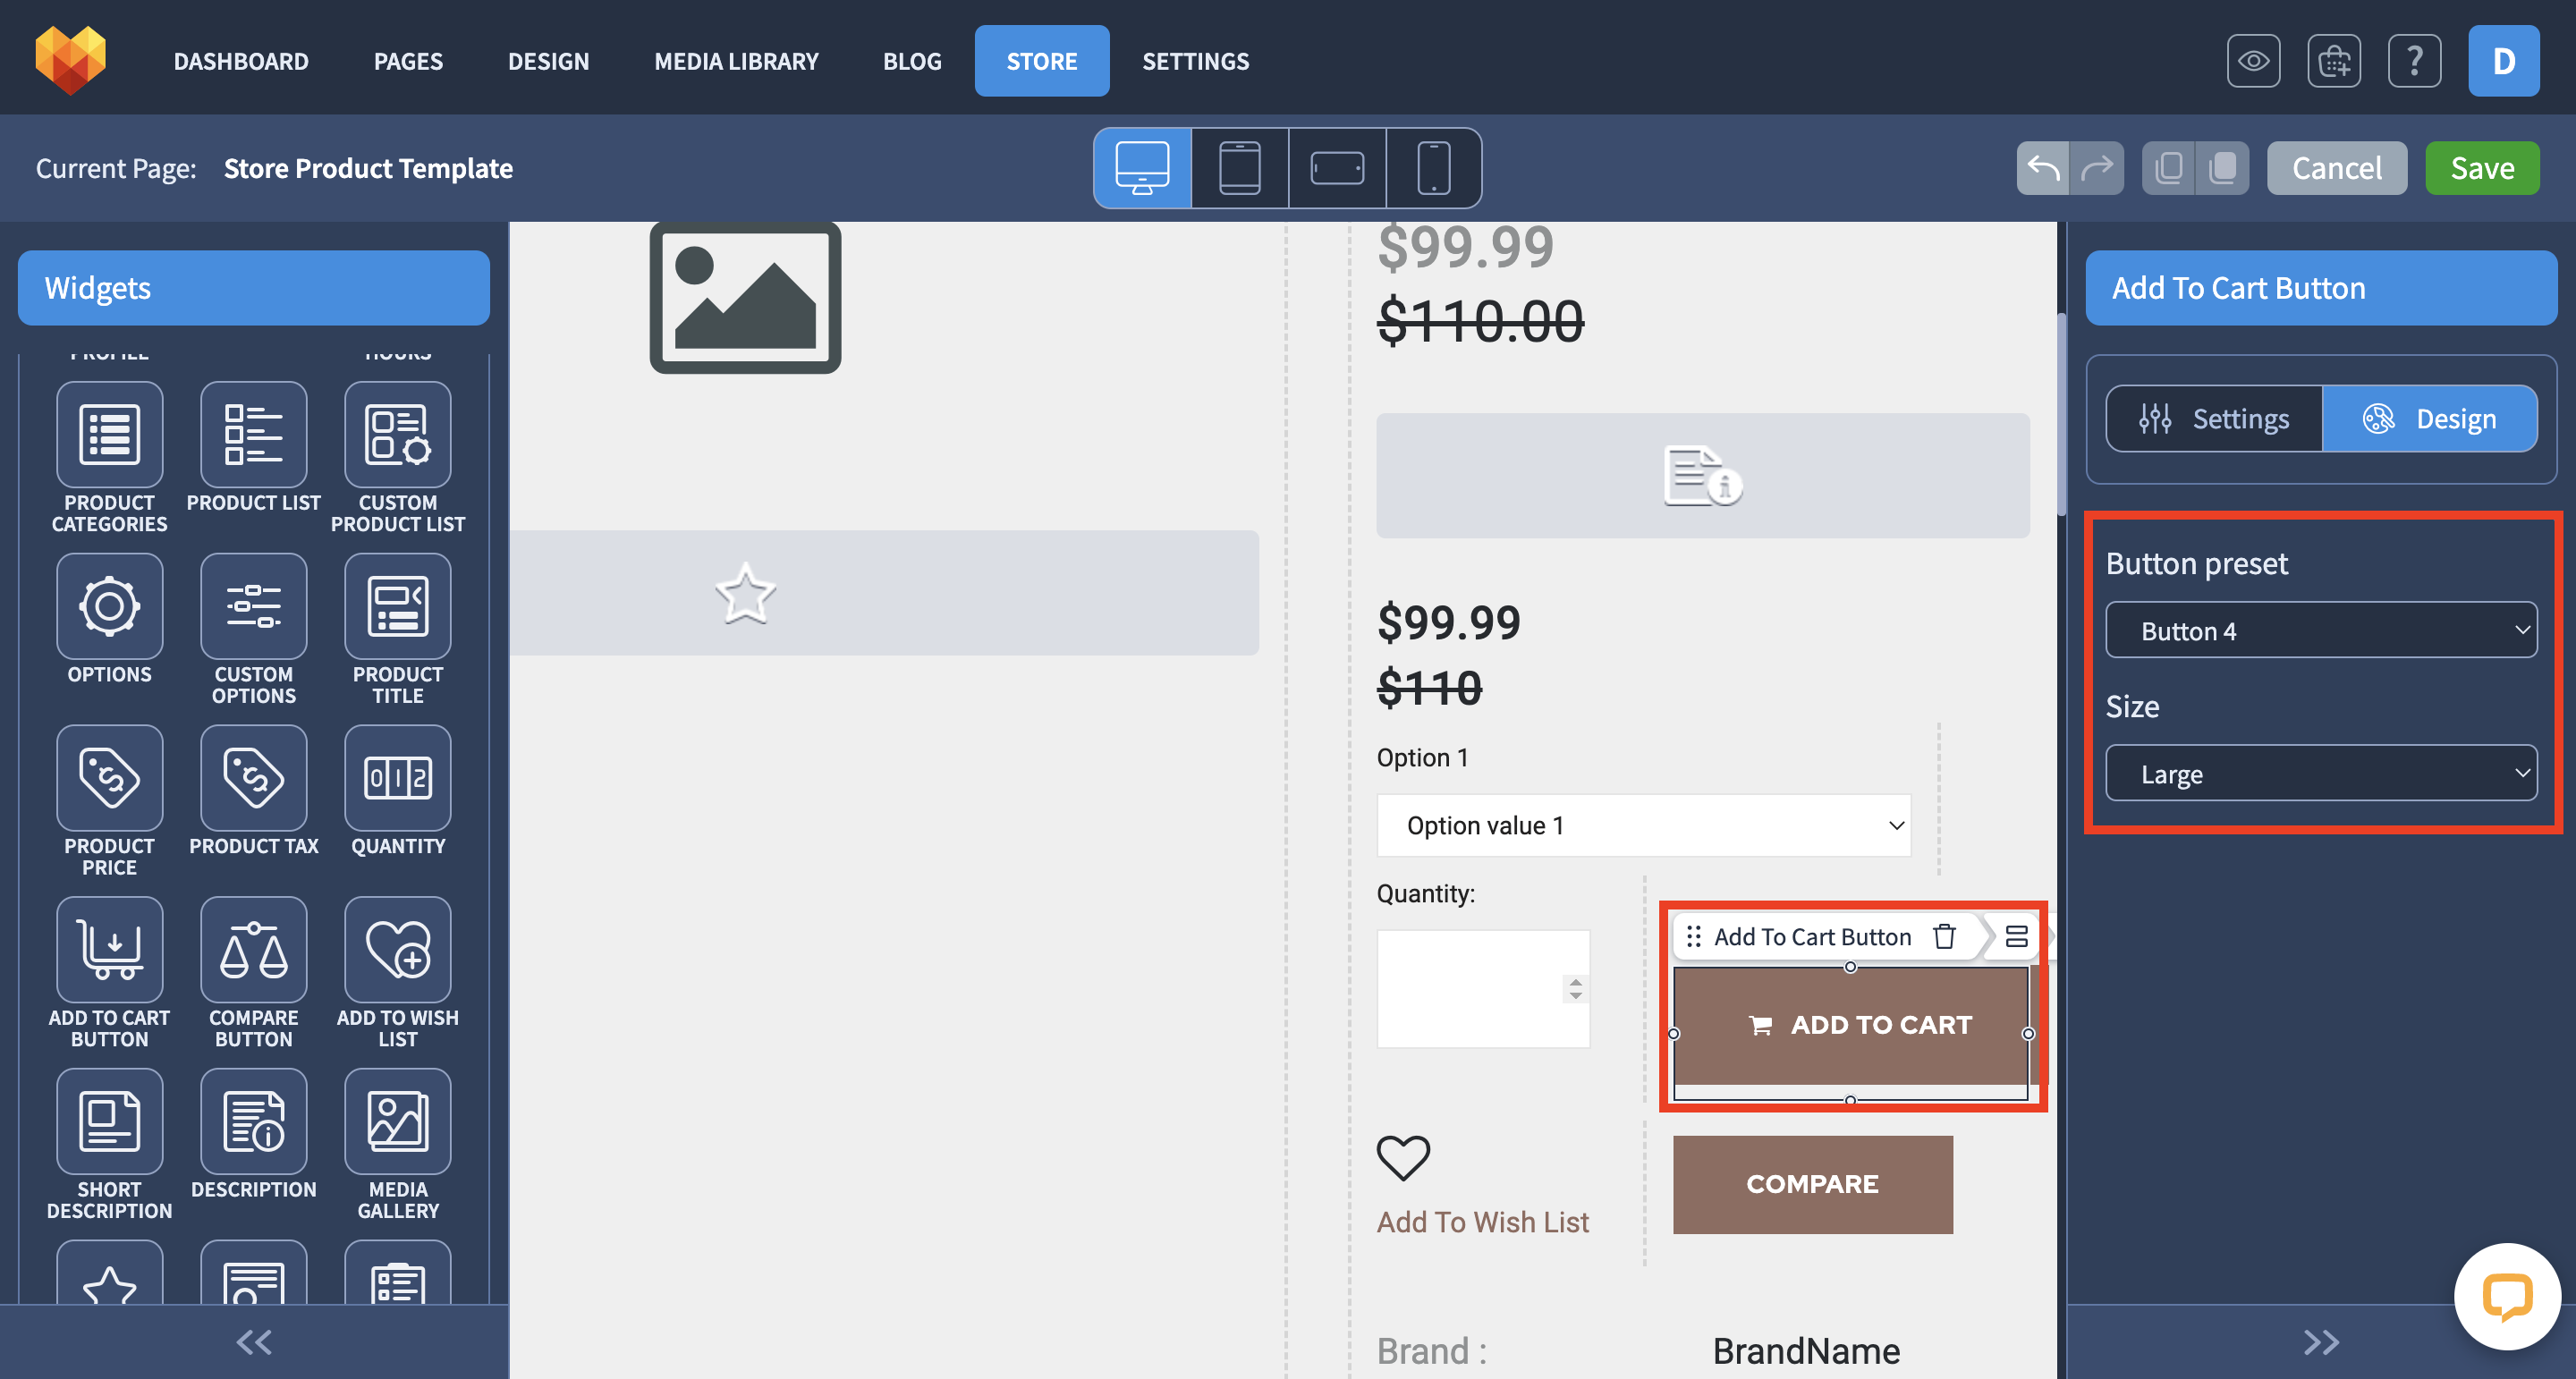
Task: Click the row layout icon on widget toolbar
Action: point(2016,937)
